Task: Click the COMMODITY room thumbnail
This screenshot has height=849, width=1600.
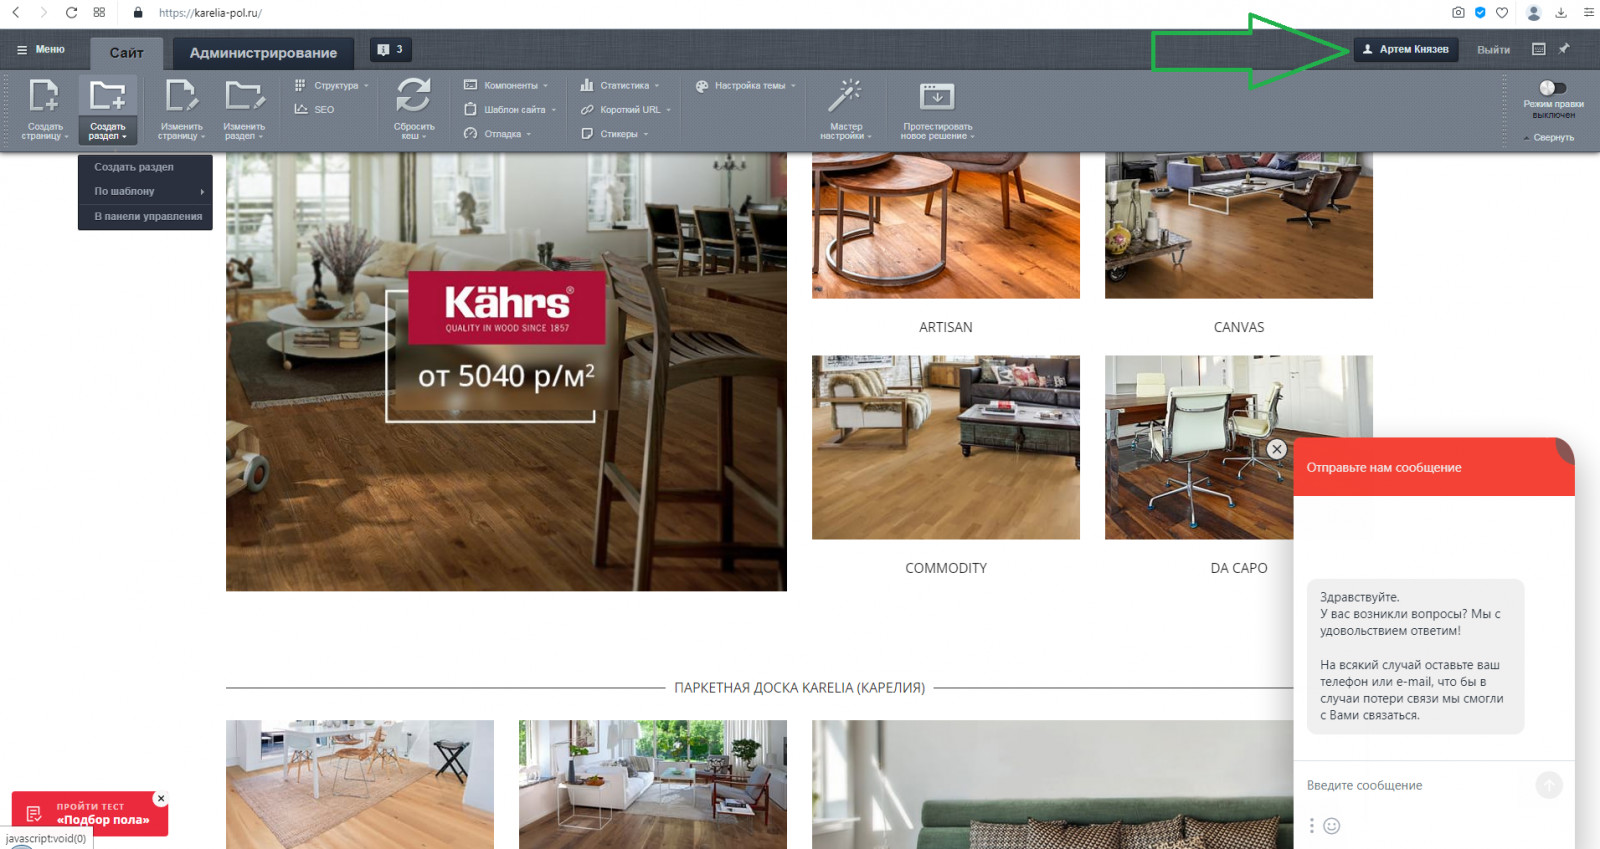Action: (x=946, y=447)
